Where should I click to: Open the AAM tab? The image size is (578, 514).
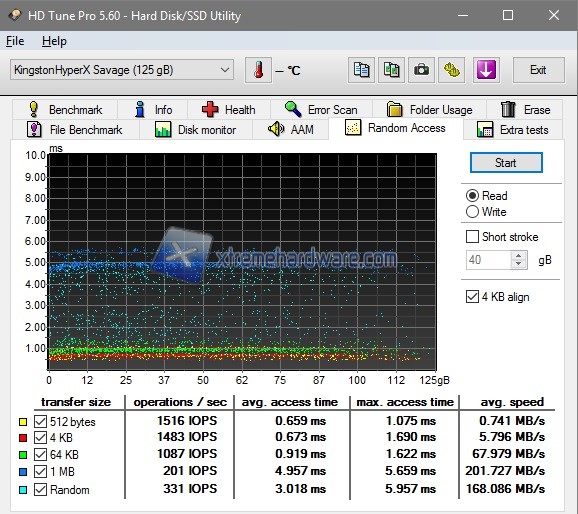pyautogui.click(x=291, y=129)
